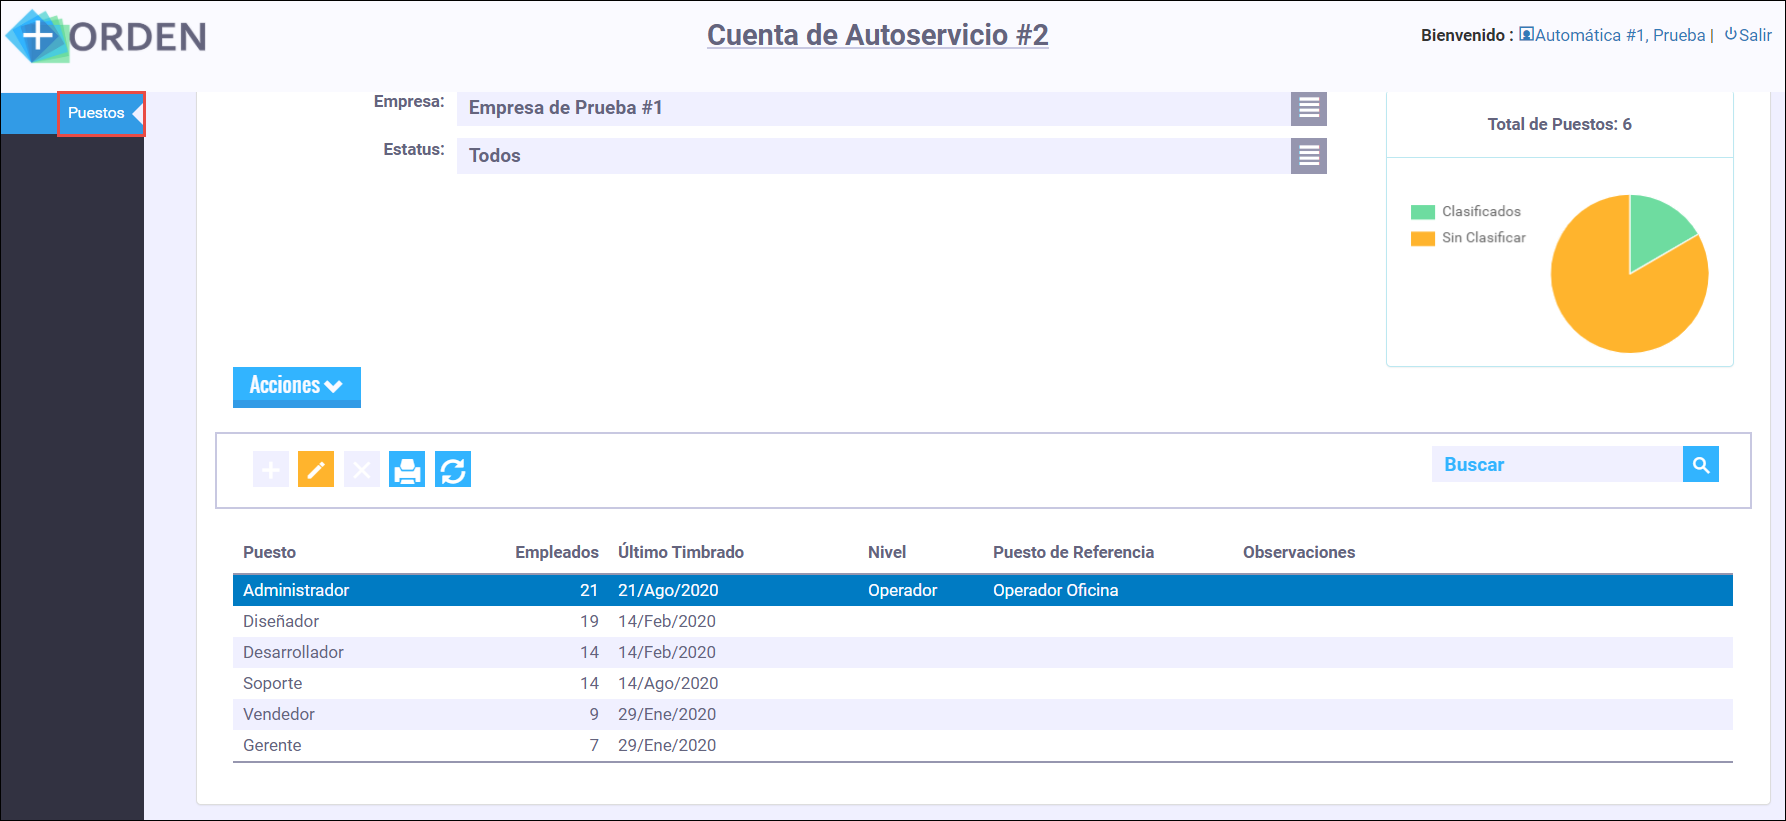Click the refresh icon in toolbar
The width and height of the screenshot is (1786, 821).
(453, 469)
